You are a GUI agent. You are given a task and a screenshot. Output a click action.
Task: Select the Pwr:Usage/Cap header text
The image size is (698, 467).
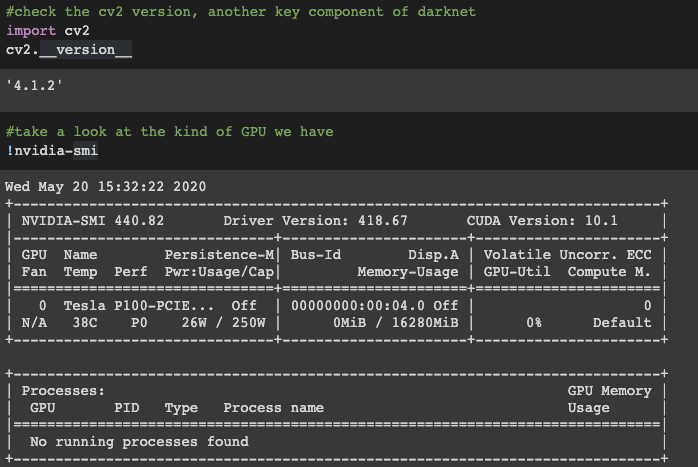[x=219, y=272]
